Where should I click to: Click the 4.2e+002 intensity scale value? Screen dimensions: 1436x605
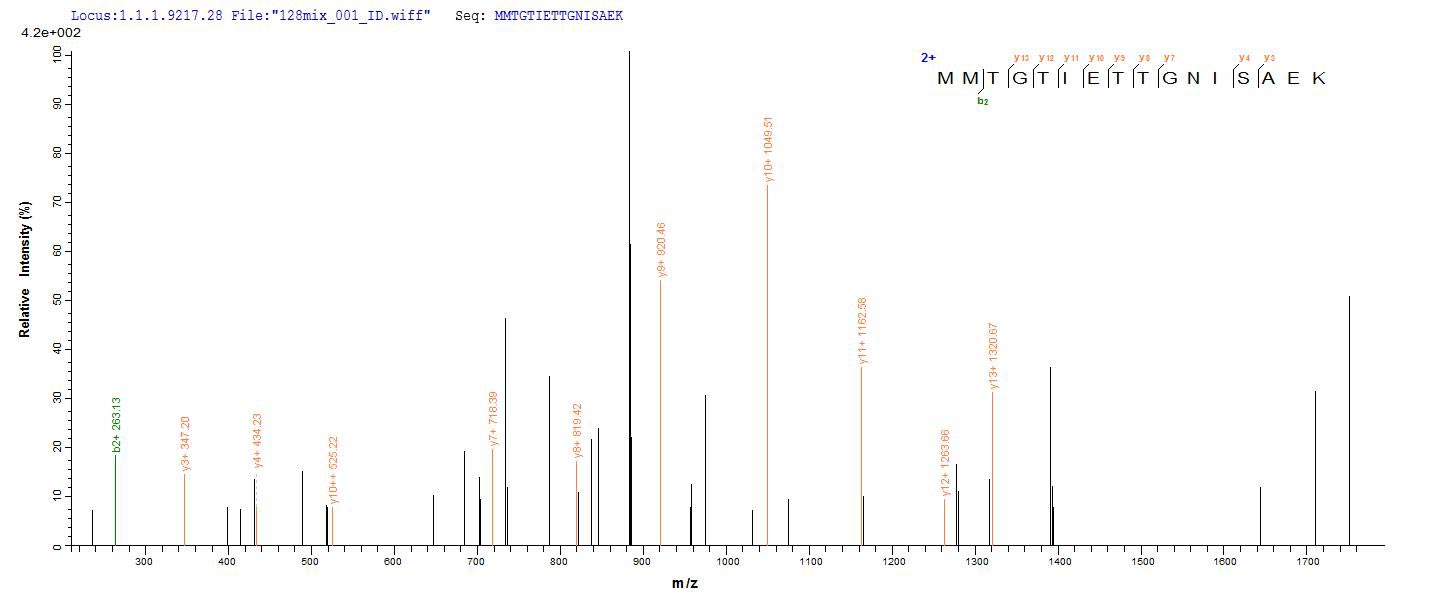pyautogui.click(x=51, y=33)
